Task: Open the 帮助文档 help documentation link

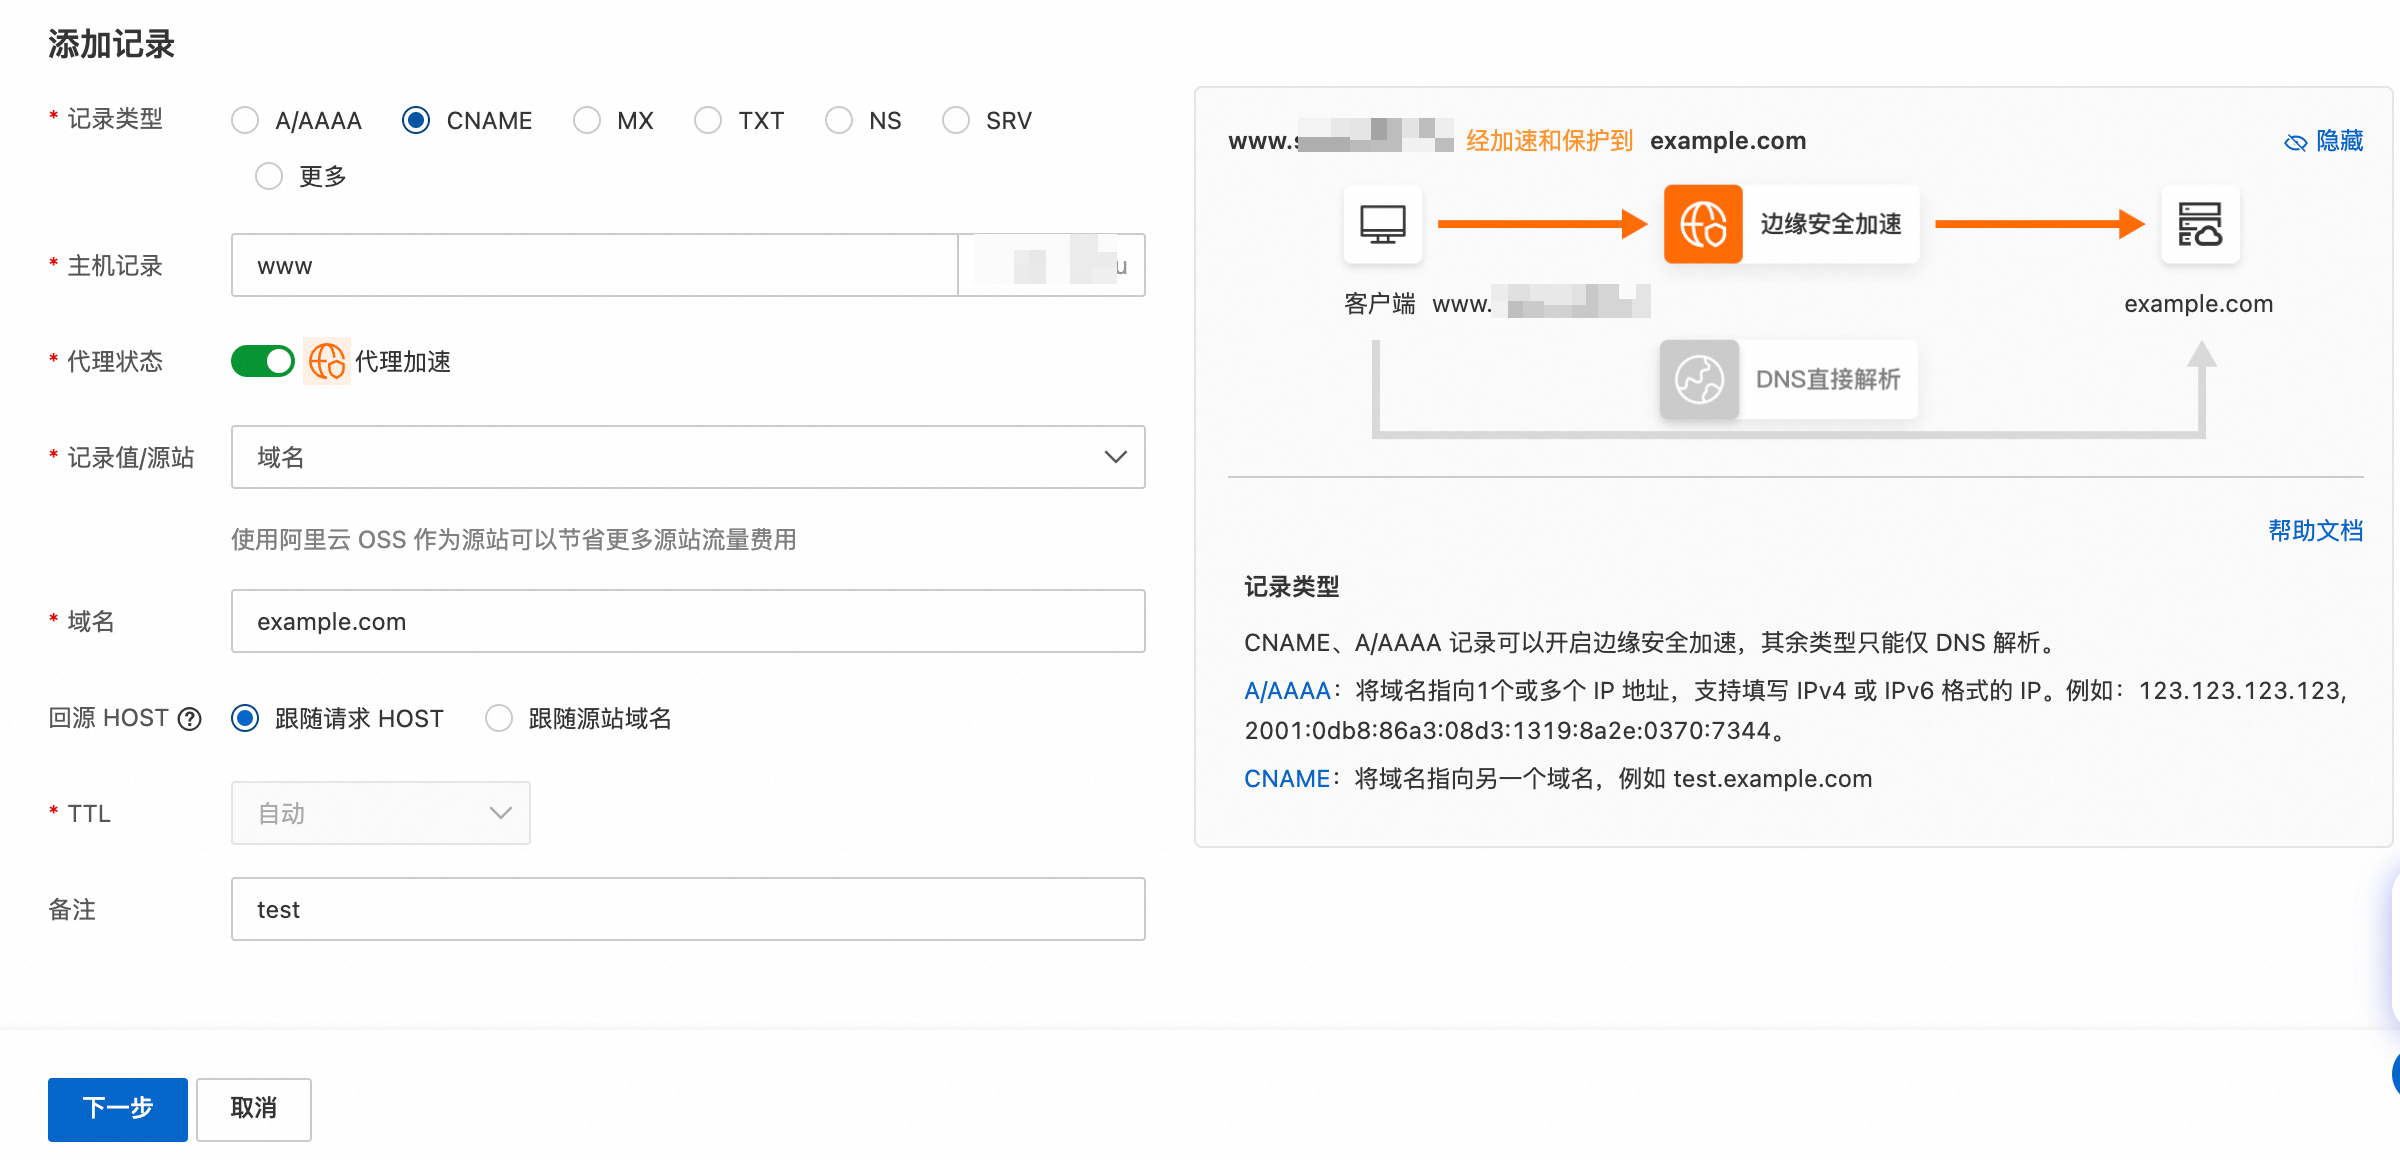Action: (x=2314, y=531)
